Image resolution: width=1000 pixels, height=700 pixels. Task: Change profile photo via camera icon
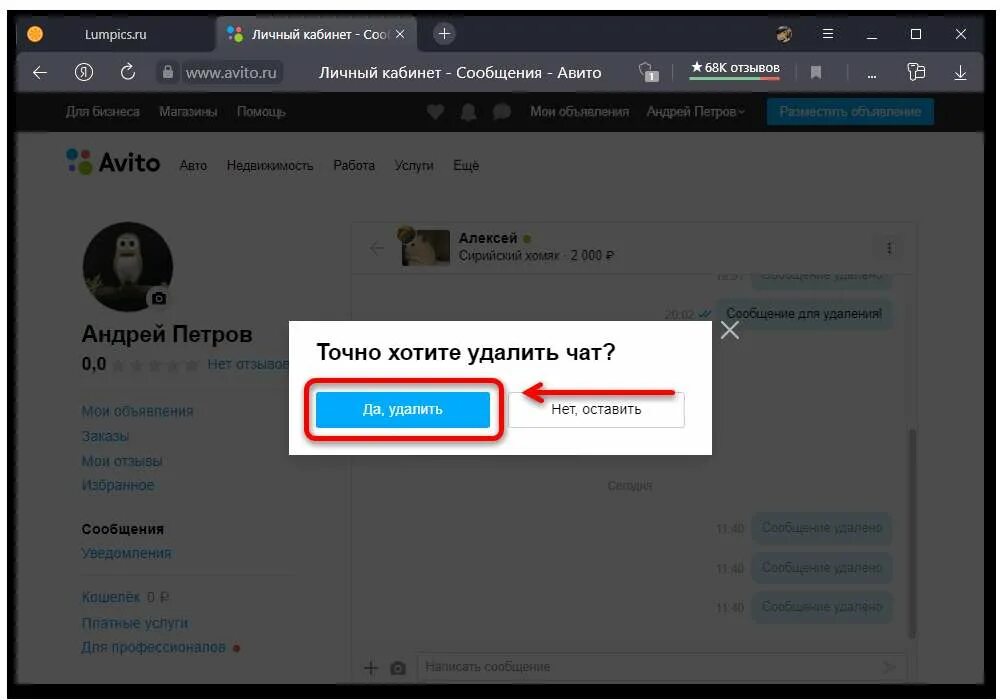159,298
